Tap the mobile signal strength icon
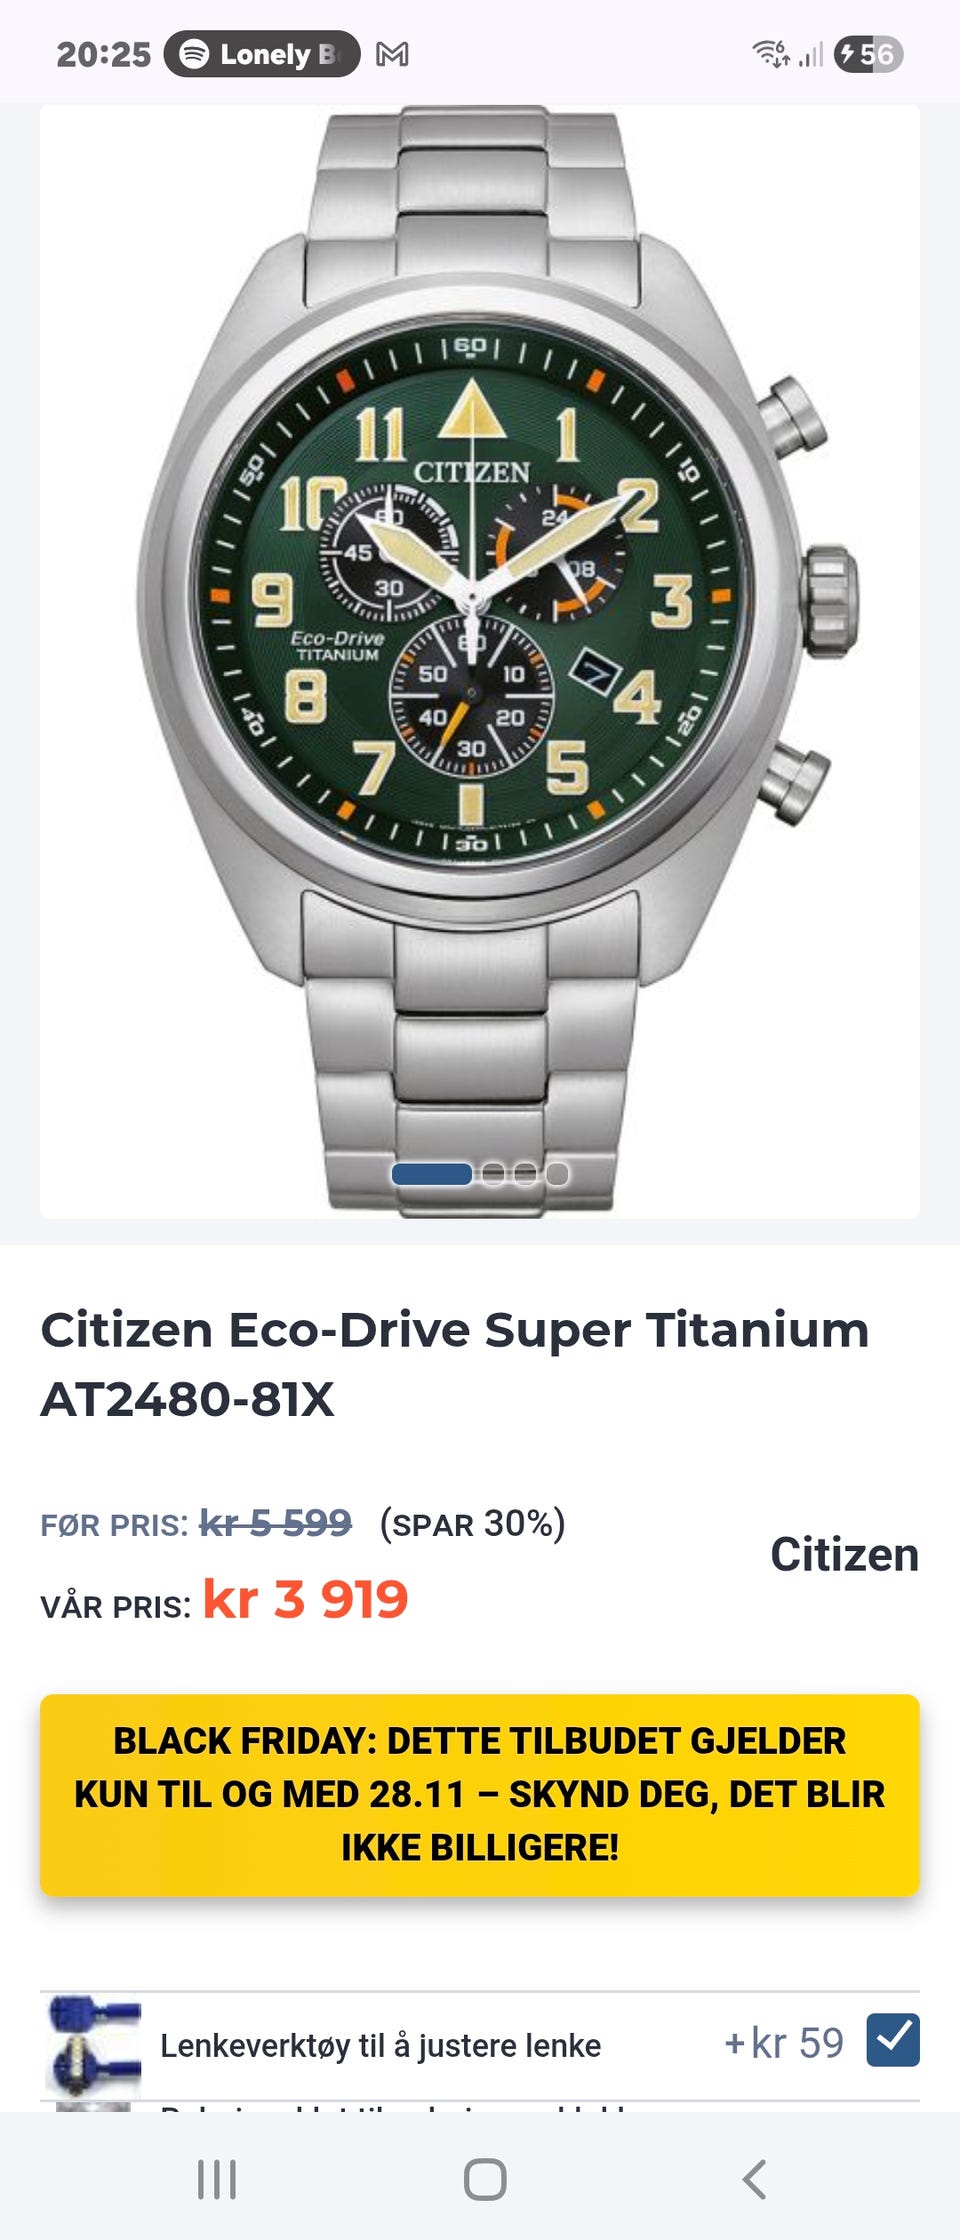Image resolution: width=960 pixels, height=2240 pixels. [811, 54]
